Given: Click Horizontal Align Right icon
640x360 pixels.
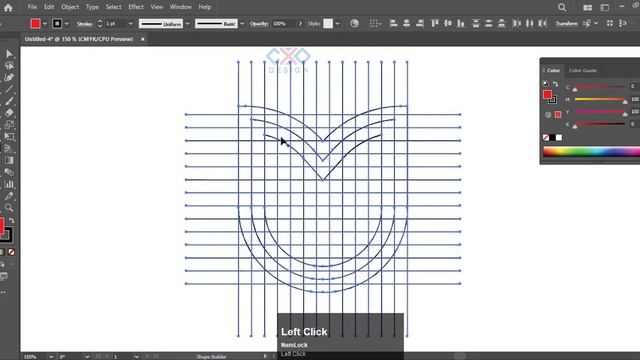Looking at the screenshot, I should coord(420,24).
